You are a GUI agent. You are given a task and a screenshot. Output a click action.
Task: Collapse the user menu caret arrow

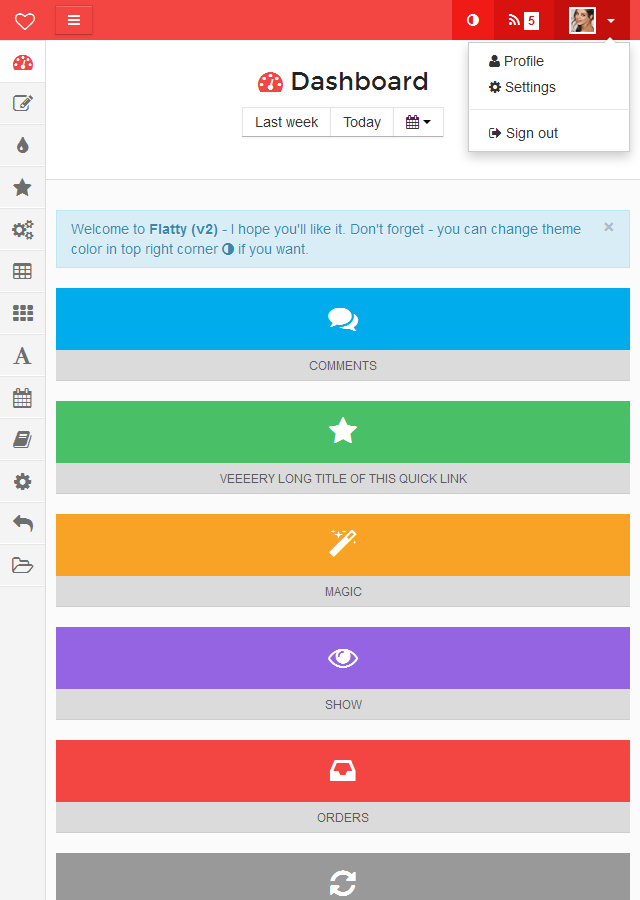611,21
